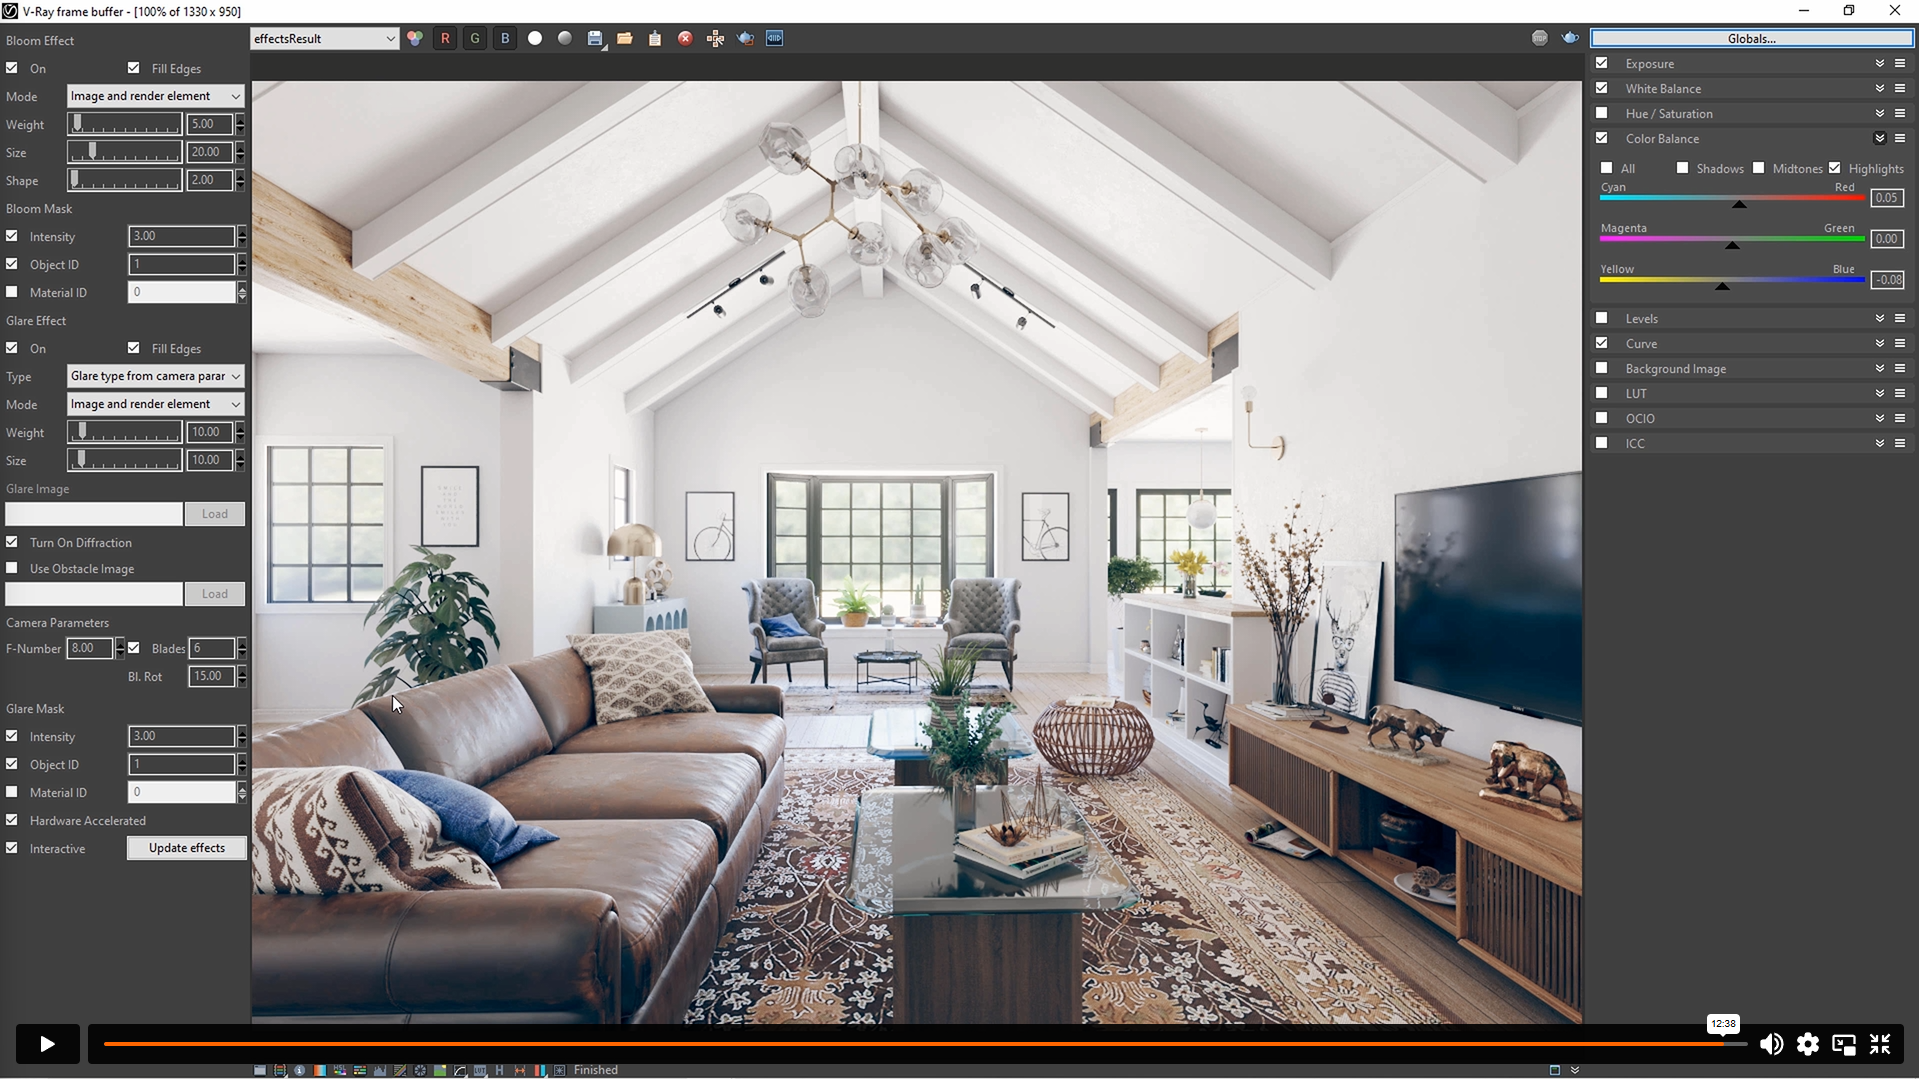
Task: Click the Glare Mask Object ID field
Action: tap(181, 764)
